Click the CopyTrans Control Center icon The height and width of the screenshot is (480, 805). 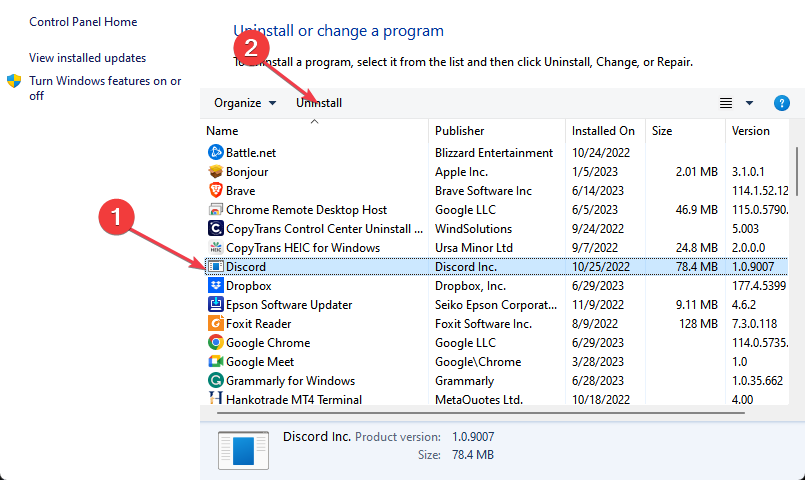click(215, 228)
